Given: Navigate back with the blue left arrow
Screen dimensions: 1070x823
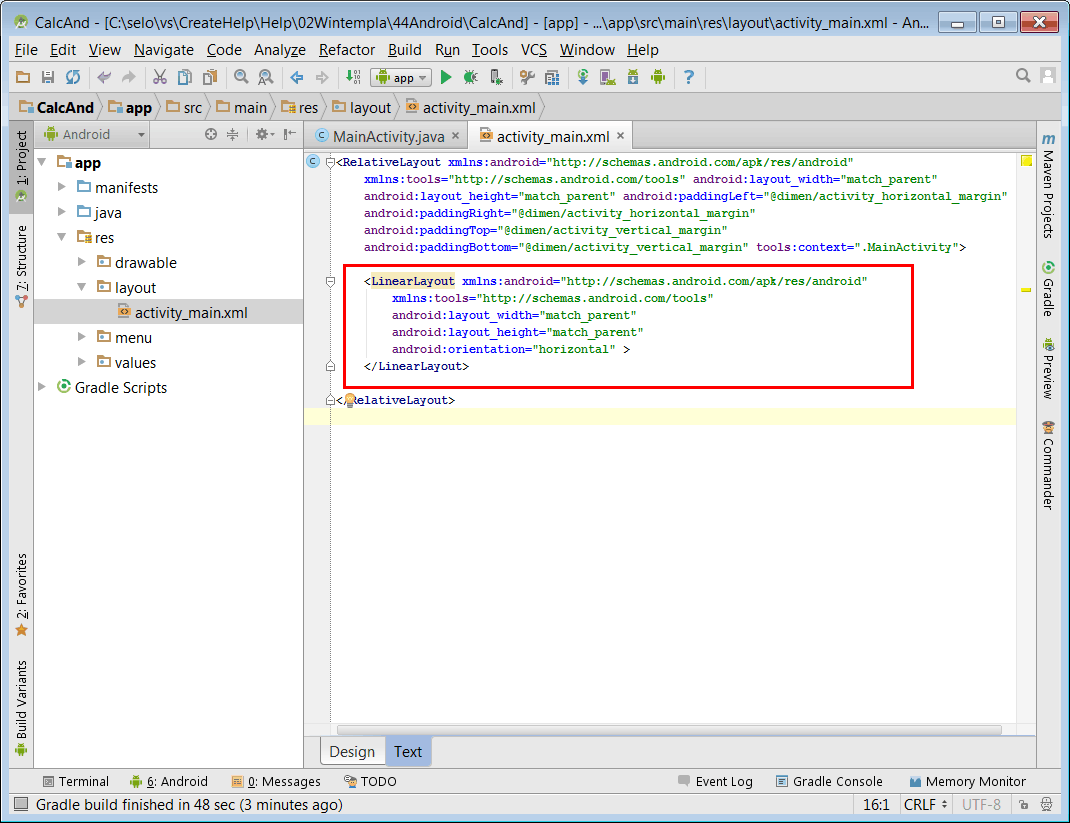Looking at the screenshot, I should [x=297, y=77].
